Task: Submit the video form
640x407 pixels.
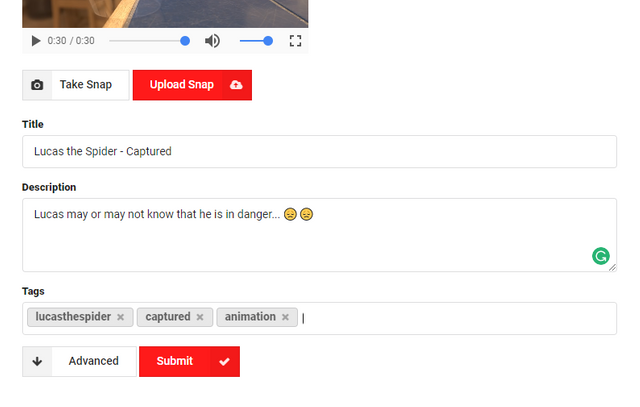Action: [189, 362]
